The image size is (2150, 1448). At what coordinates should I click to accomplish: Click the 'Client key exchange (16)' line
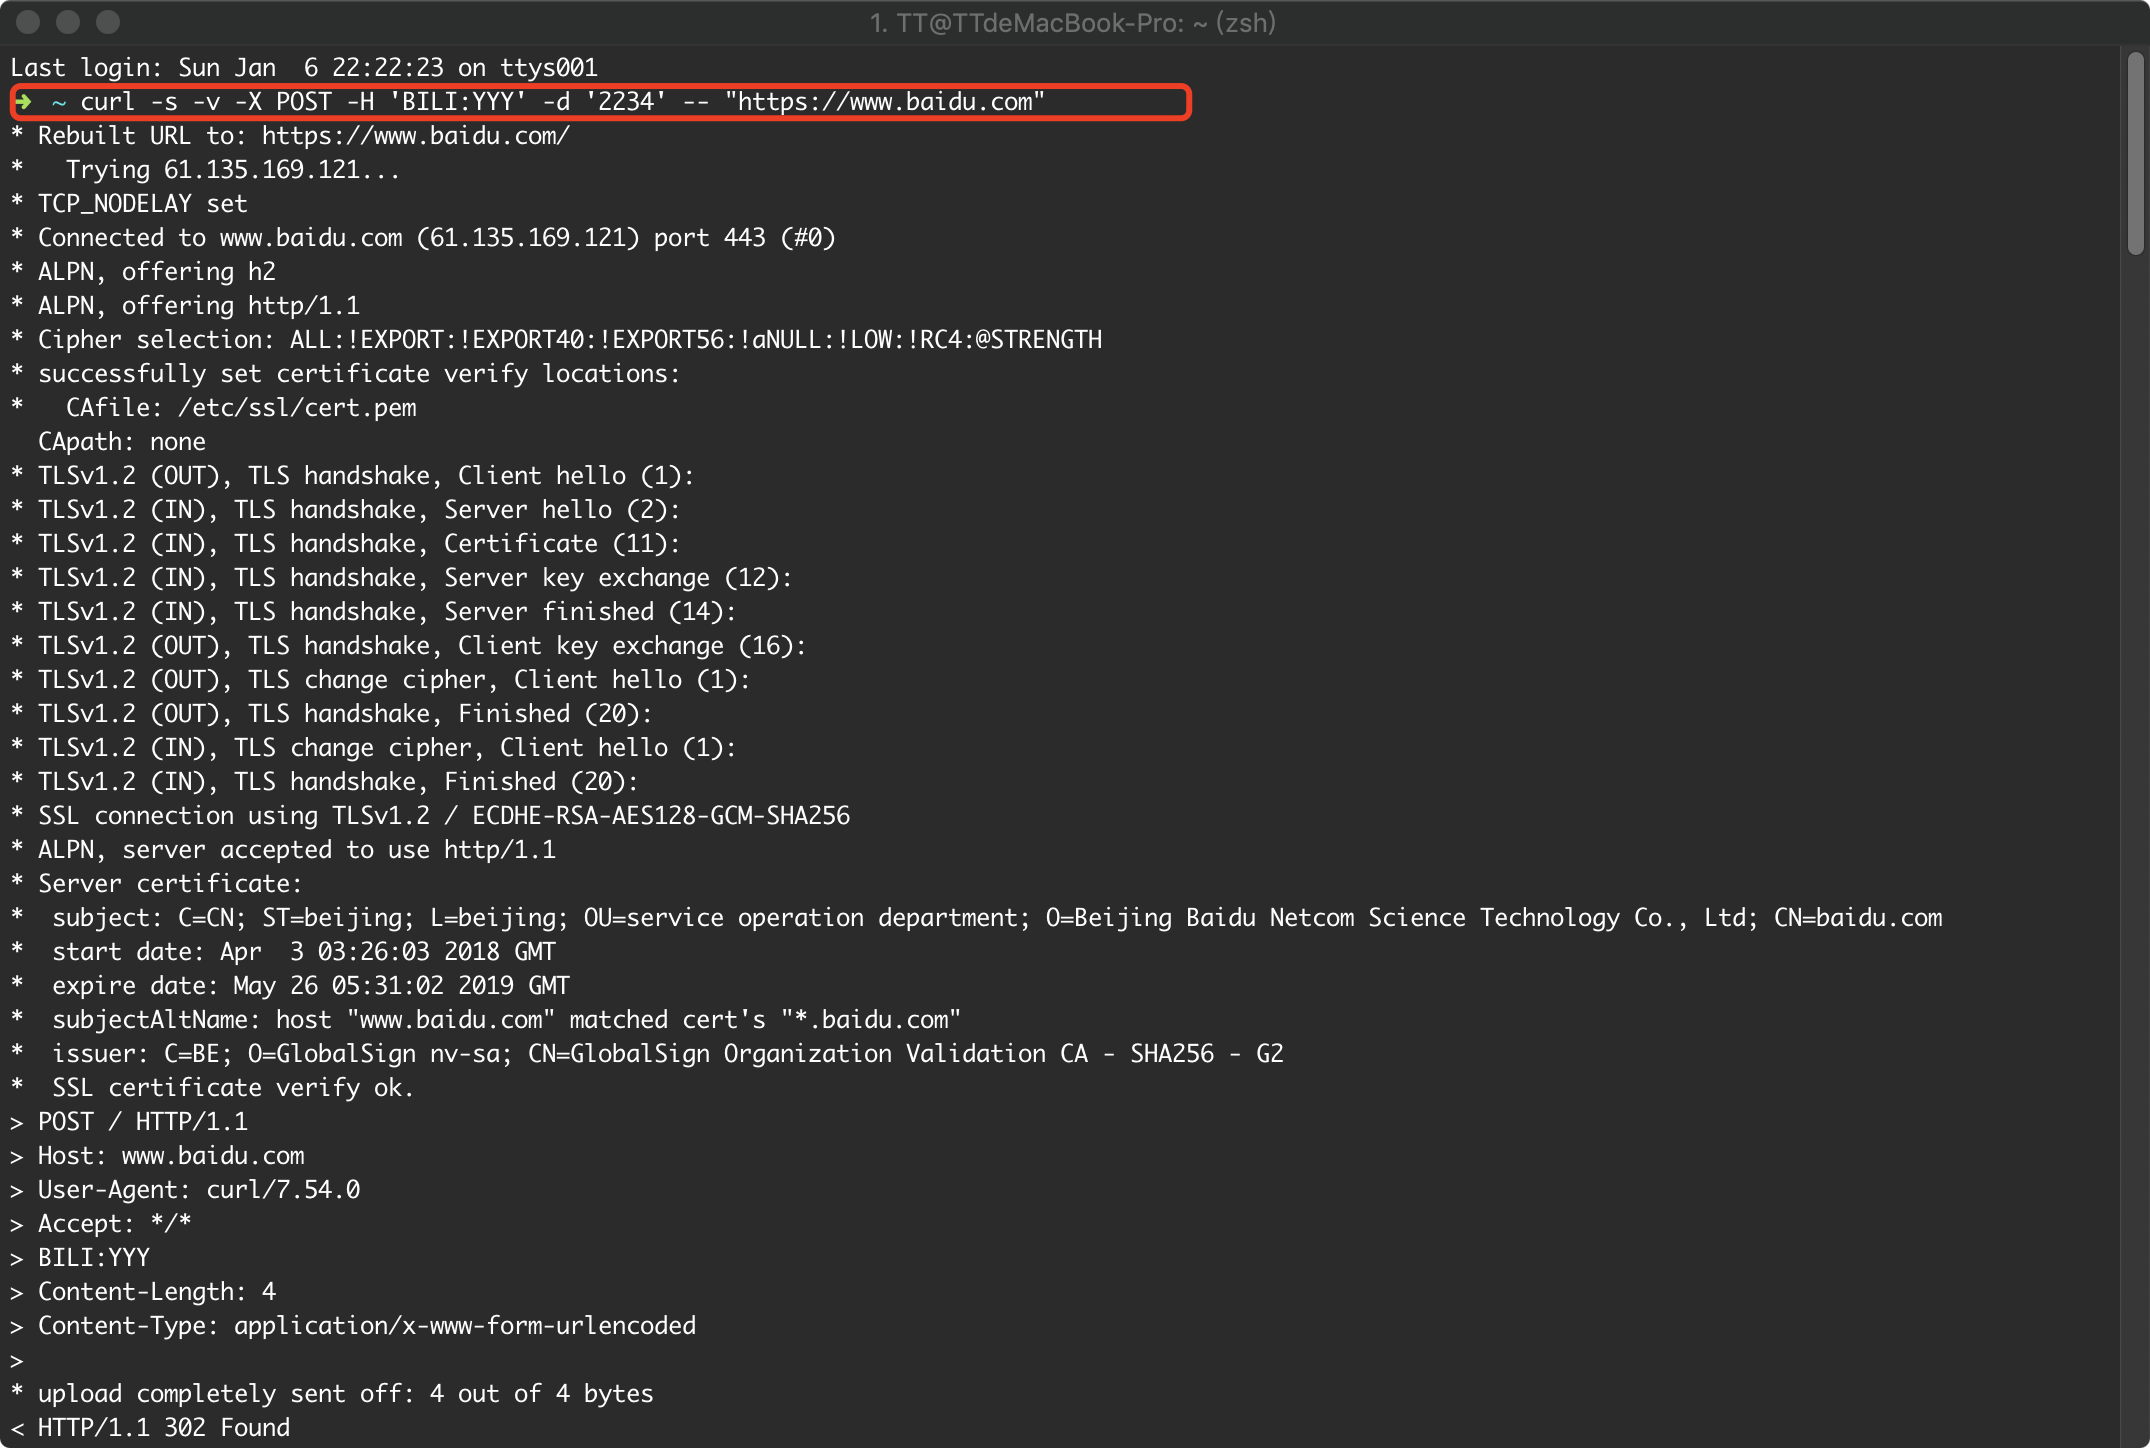click(408, 646)
